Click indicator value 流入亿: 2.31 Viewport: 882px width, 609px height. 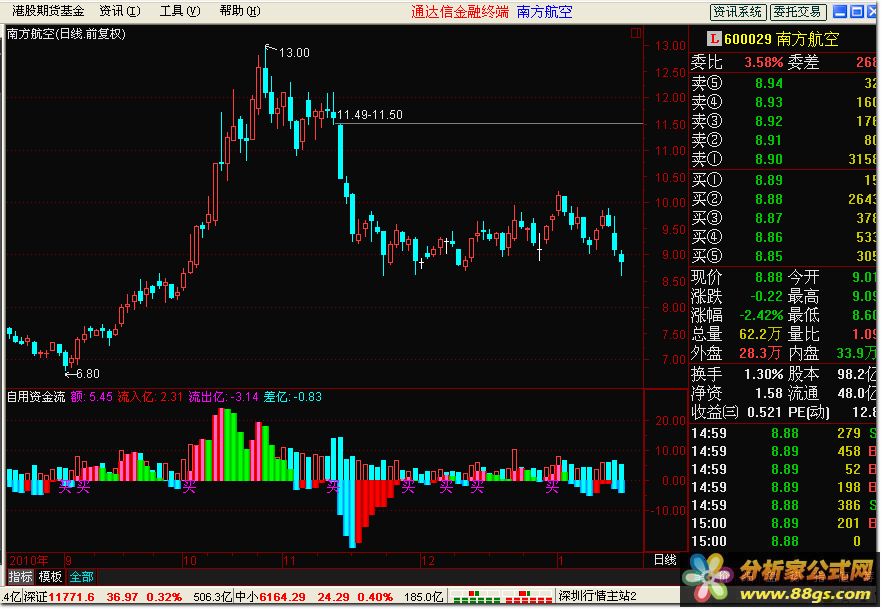(x=150, y=397)
